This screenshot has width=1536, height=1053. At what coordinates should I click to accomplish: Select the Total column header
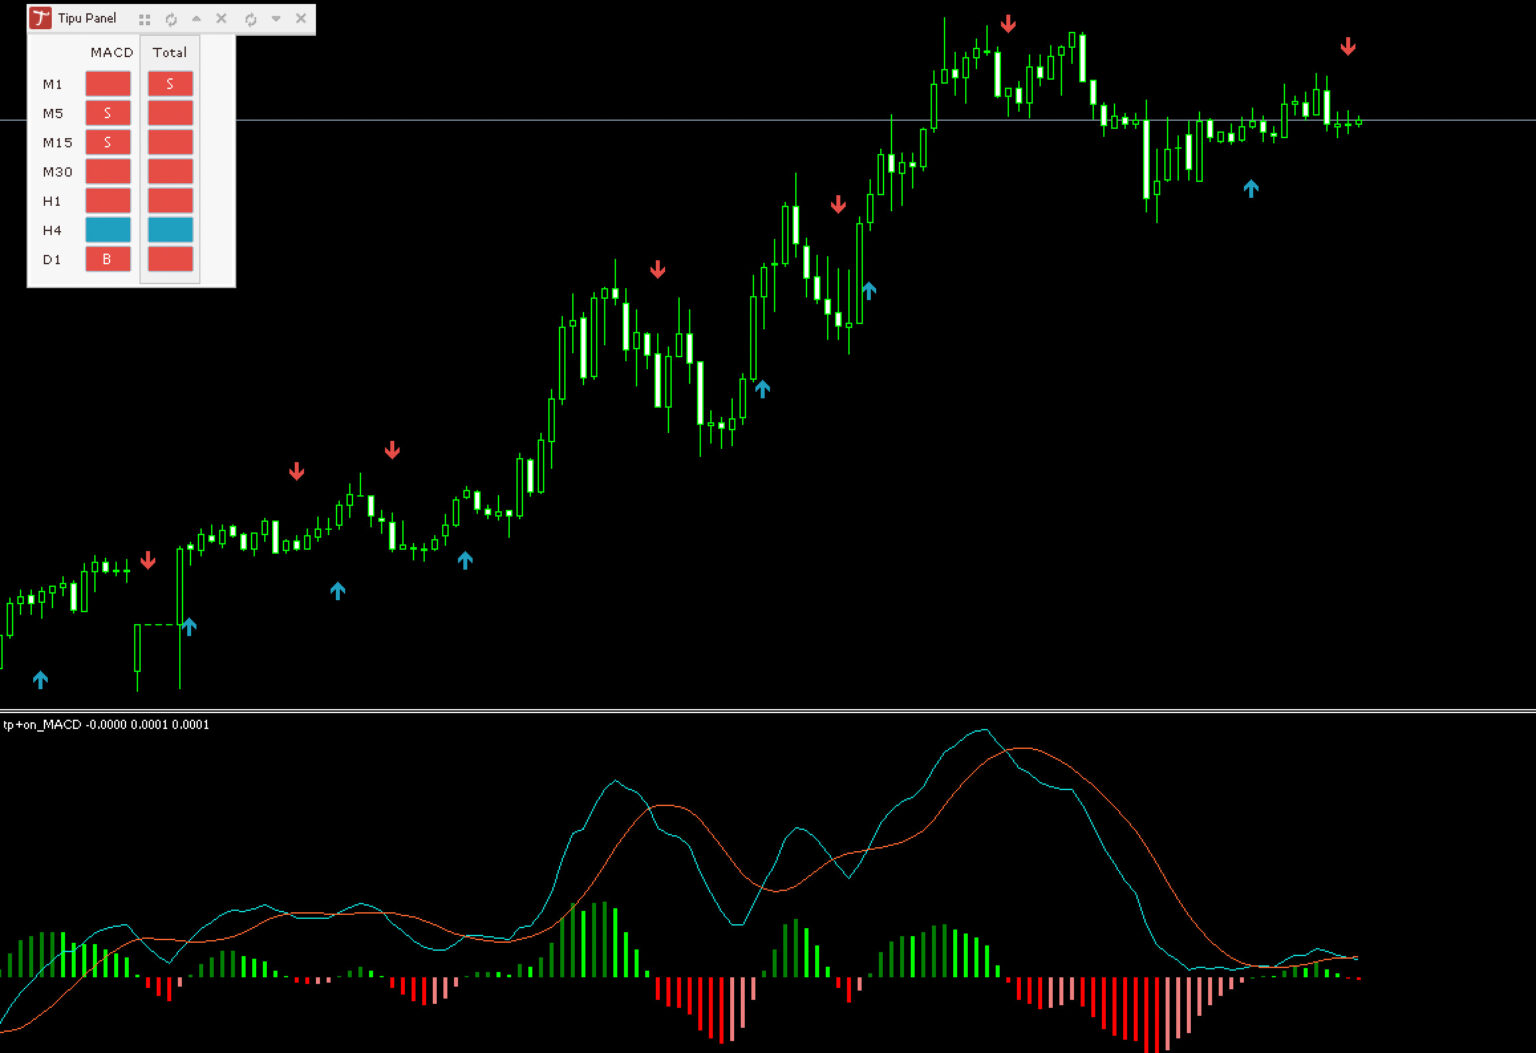pos(169,52)
